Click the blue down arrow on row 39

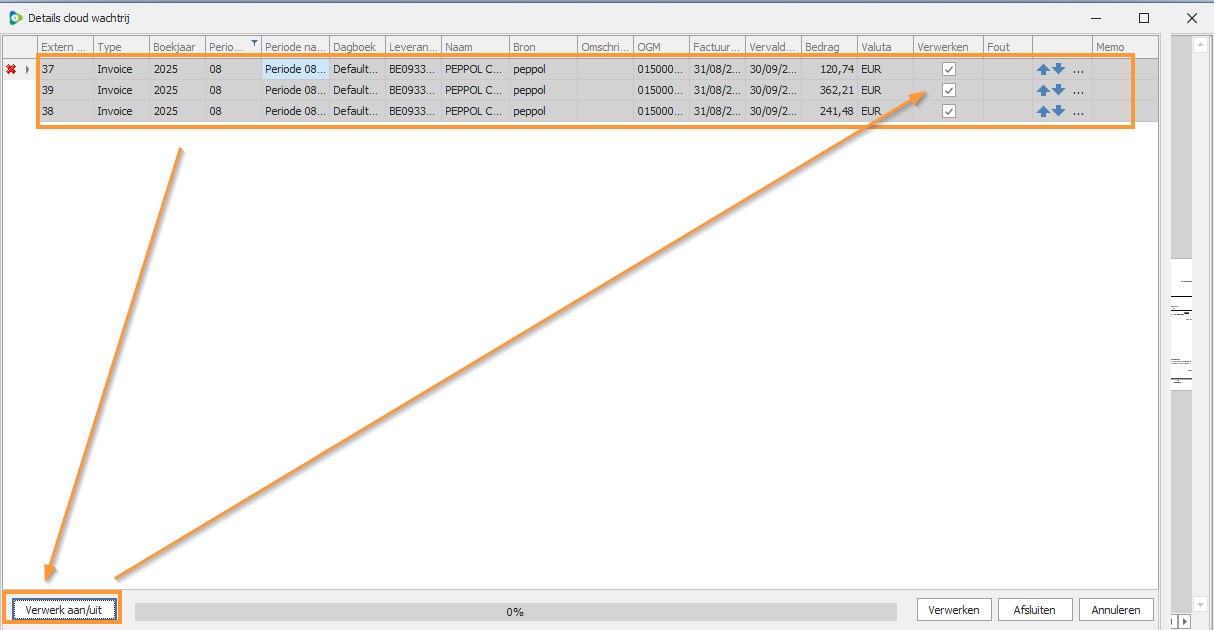point(1058,90)
